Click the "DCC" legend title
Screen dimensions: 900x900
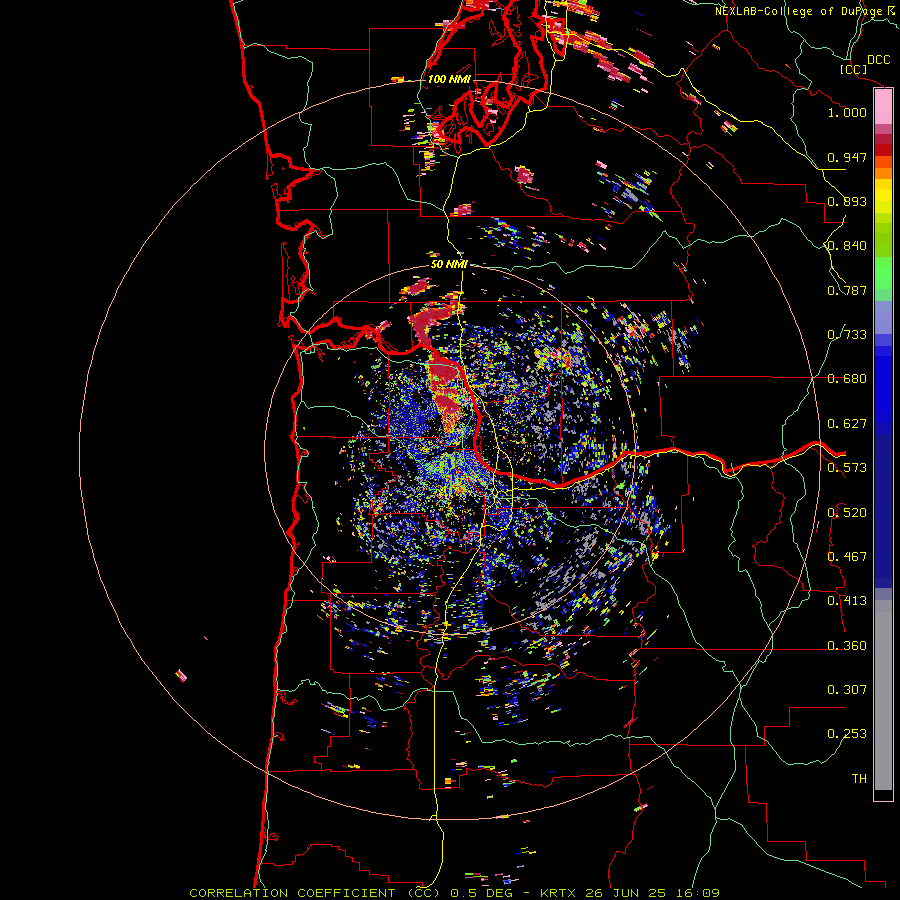click(878, 60)
